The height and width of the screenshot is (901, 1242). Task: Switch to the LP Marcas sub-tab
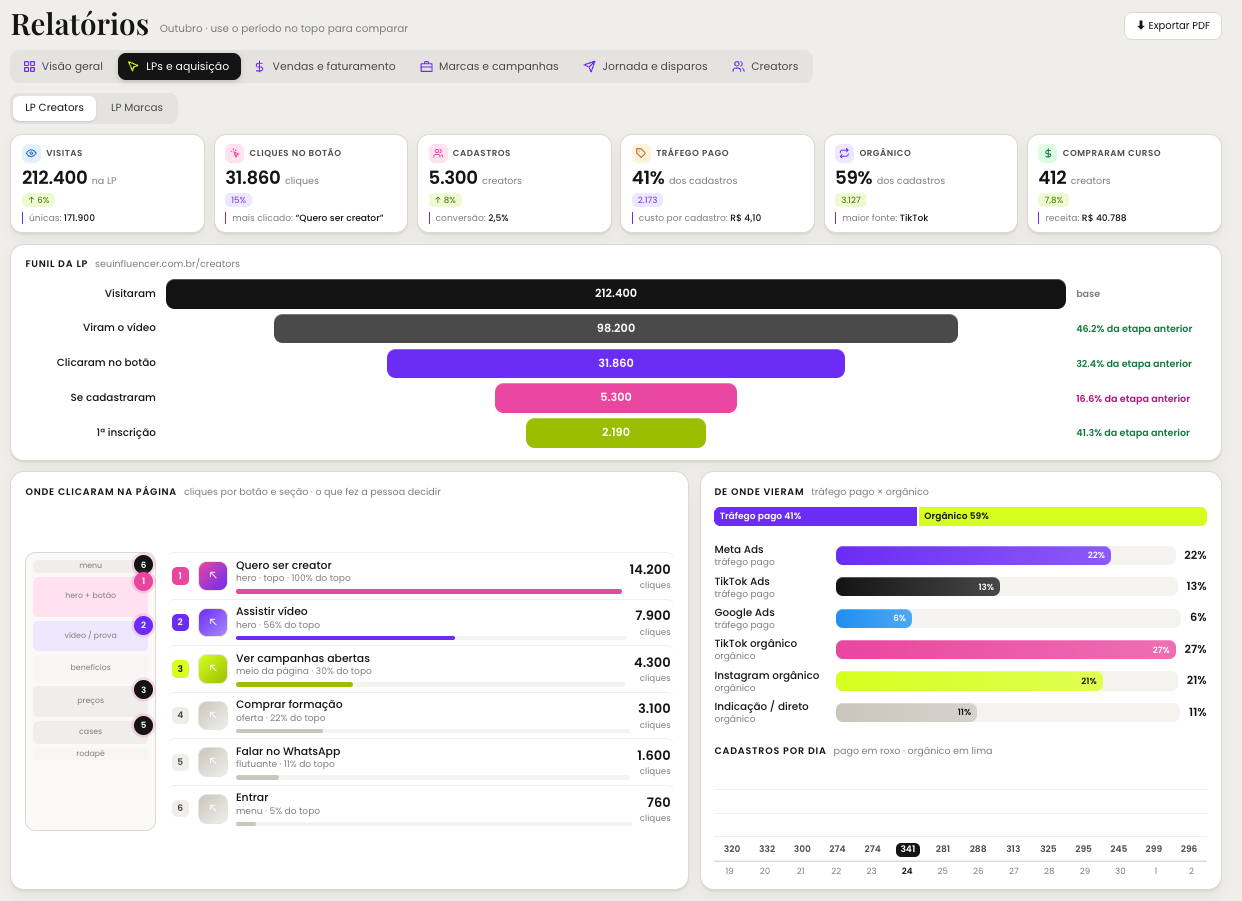pyautogui.click(x=137, y=108)
